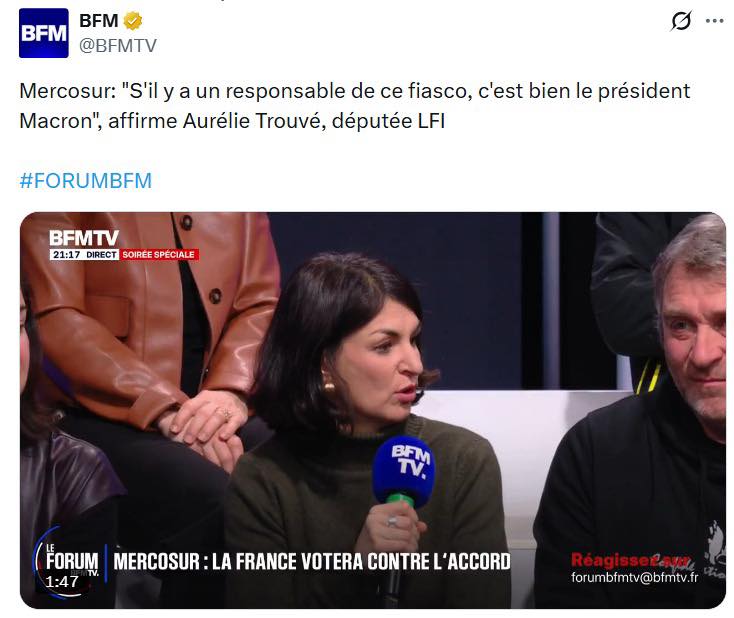Open the three-dot more options menu

click(x=714, y=21)
